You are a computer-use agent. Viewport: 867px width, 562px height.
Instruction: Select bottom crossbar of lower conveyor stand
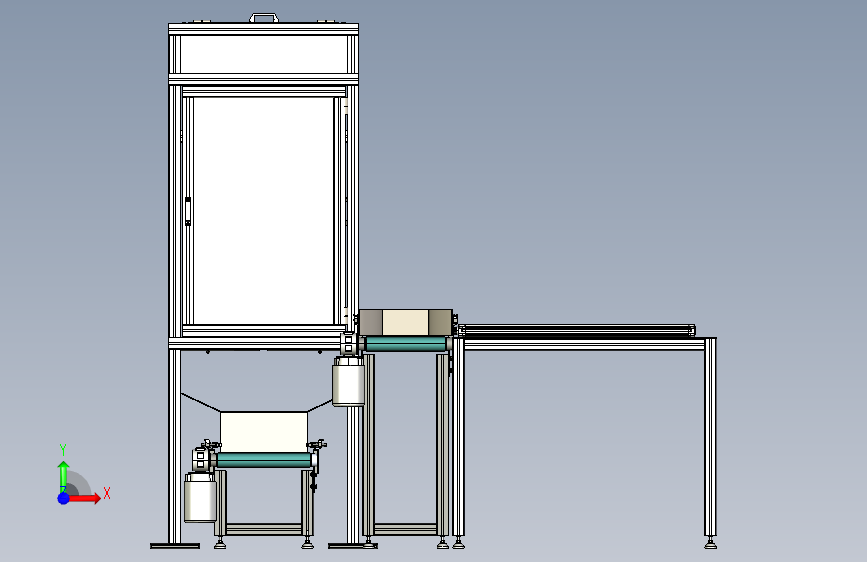(264, 530)
